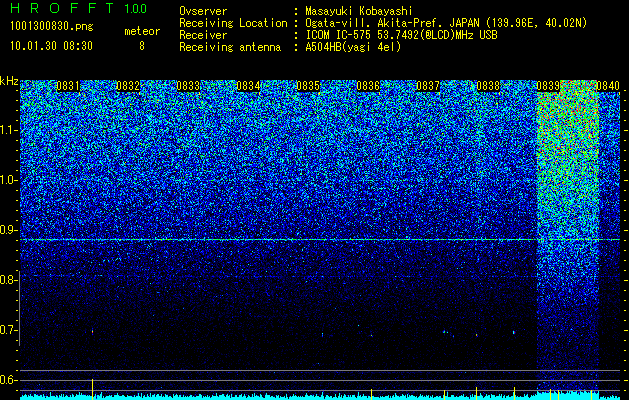This screenshot has width=629, height=400.
Task: Click the 0832 time marker
Action: tap(128, 86)
